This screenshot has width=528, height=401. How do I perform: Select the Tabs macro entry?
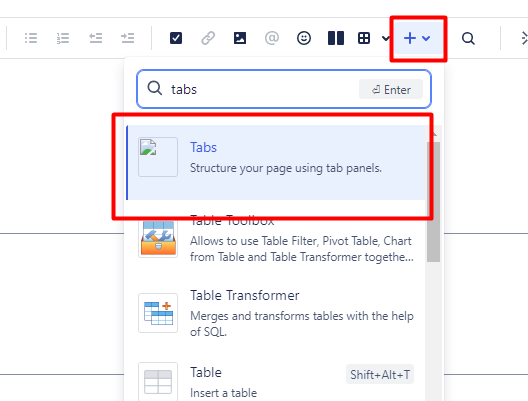tap(276, 162)
